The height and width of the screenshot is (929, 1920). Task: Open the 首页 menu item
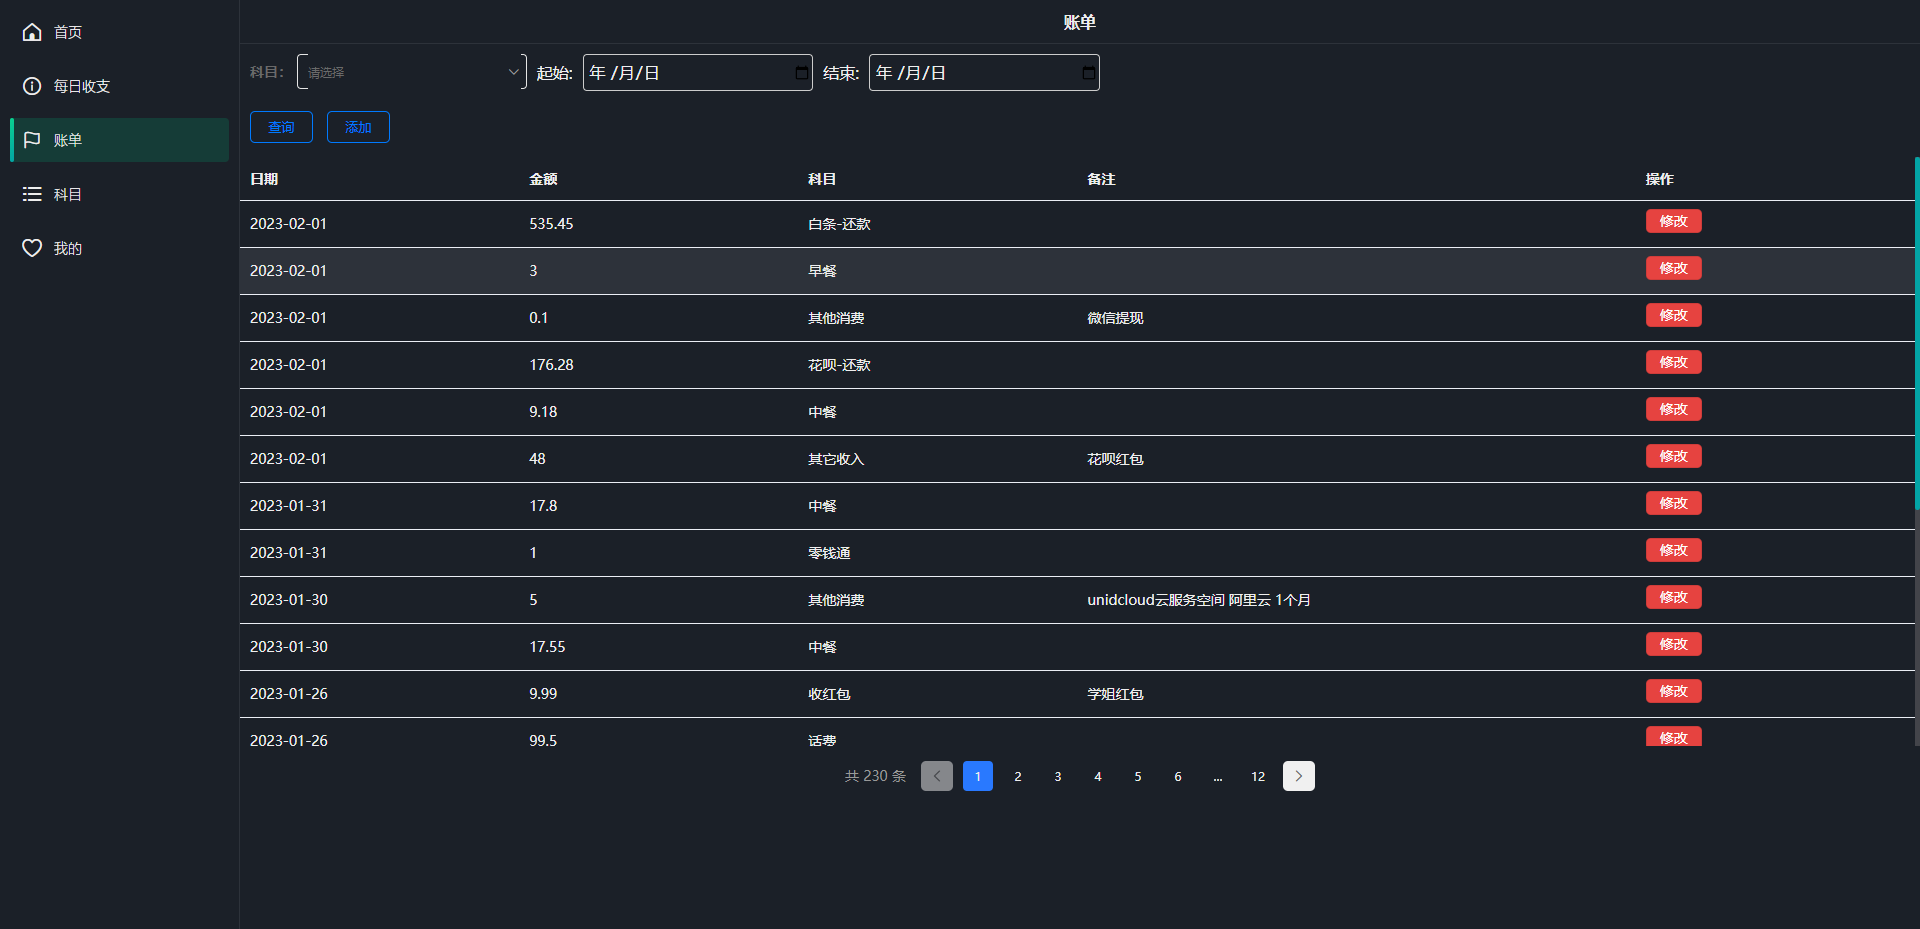tap(119, 32)
